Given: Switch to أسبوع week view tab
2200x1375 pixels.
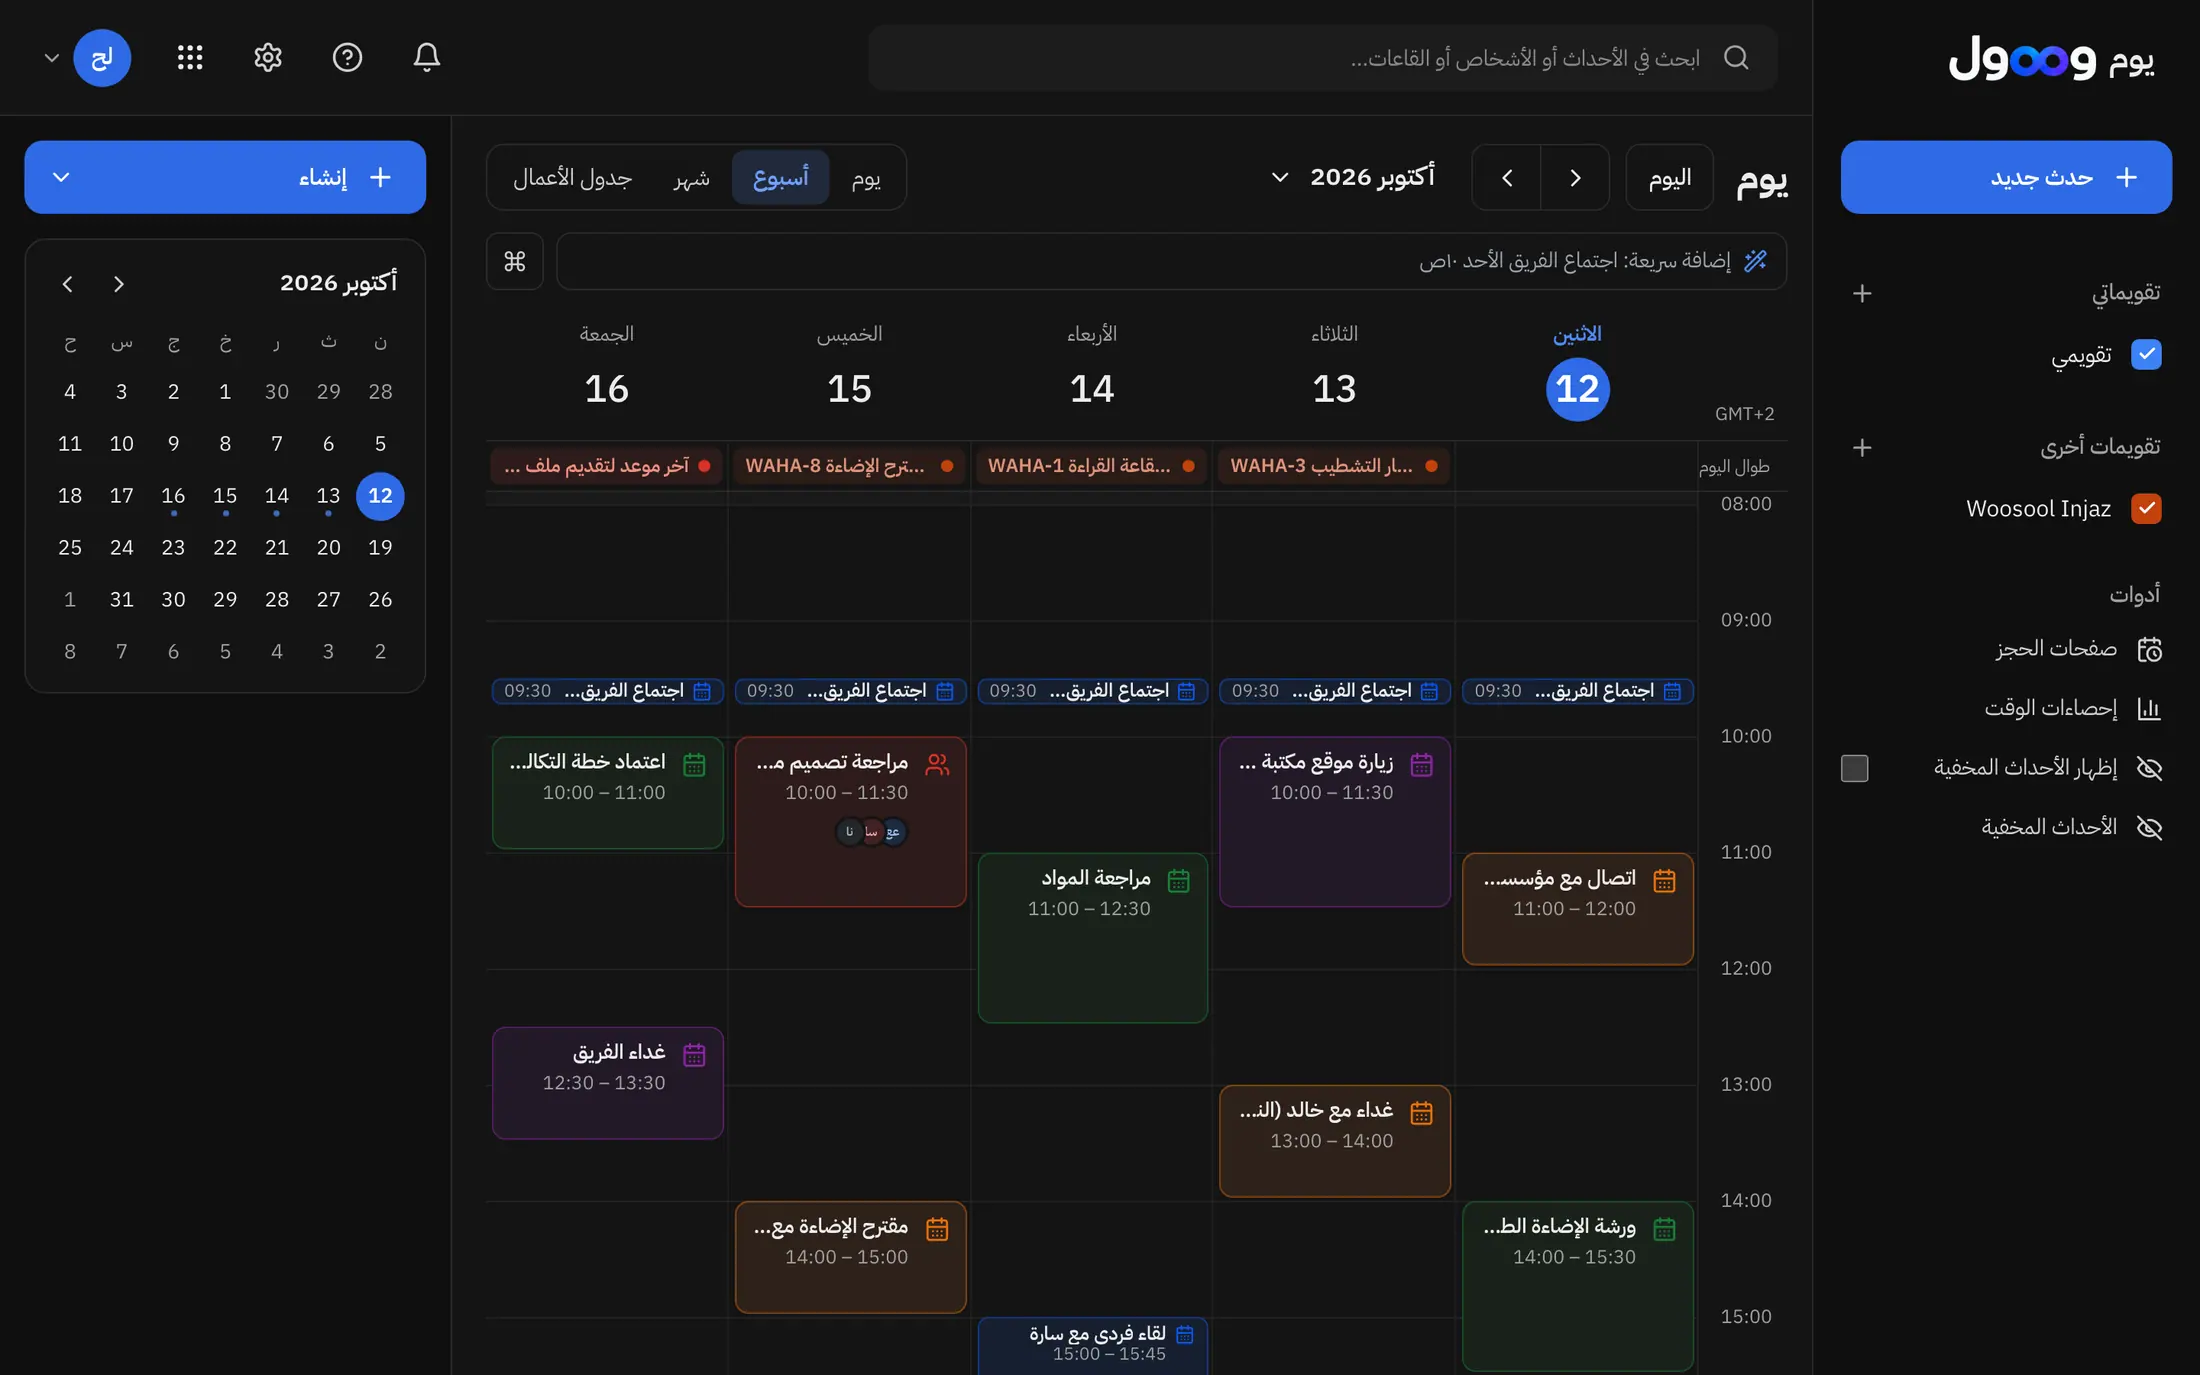Looking at the screenshot, I should [x=781, y=177].
